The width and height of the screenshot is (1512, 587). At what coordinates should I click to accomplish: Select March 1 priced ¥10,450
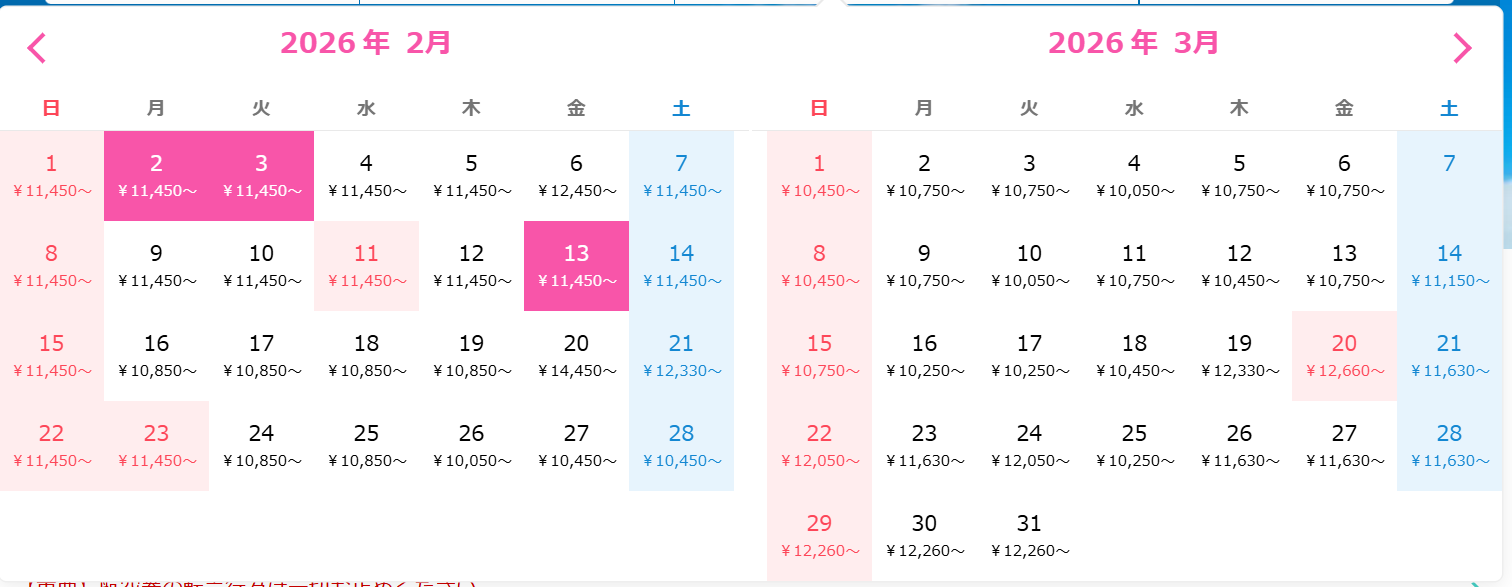coord(820,175)
